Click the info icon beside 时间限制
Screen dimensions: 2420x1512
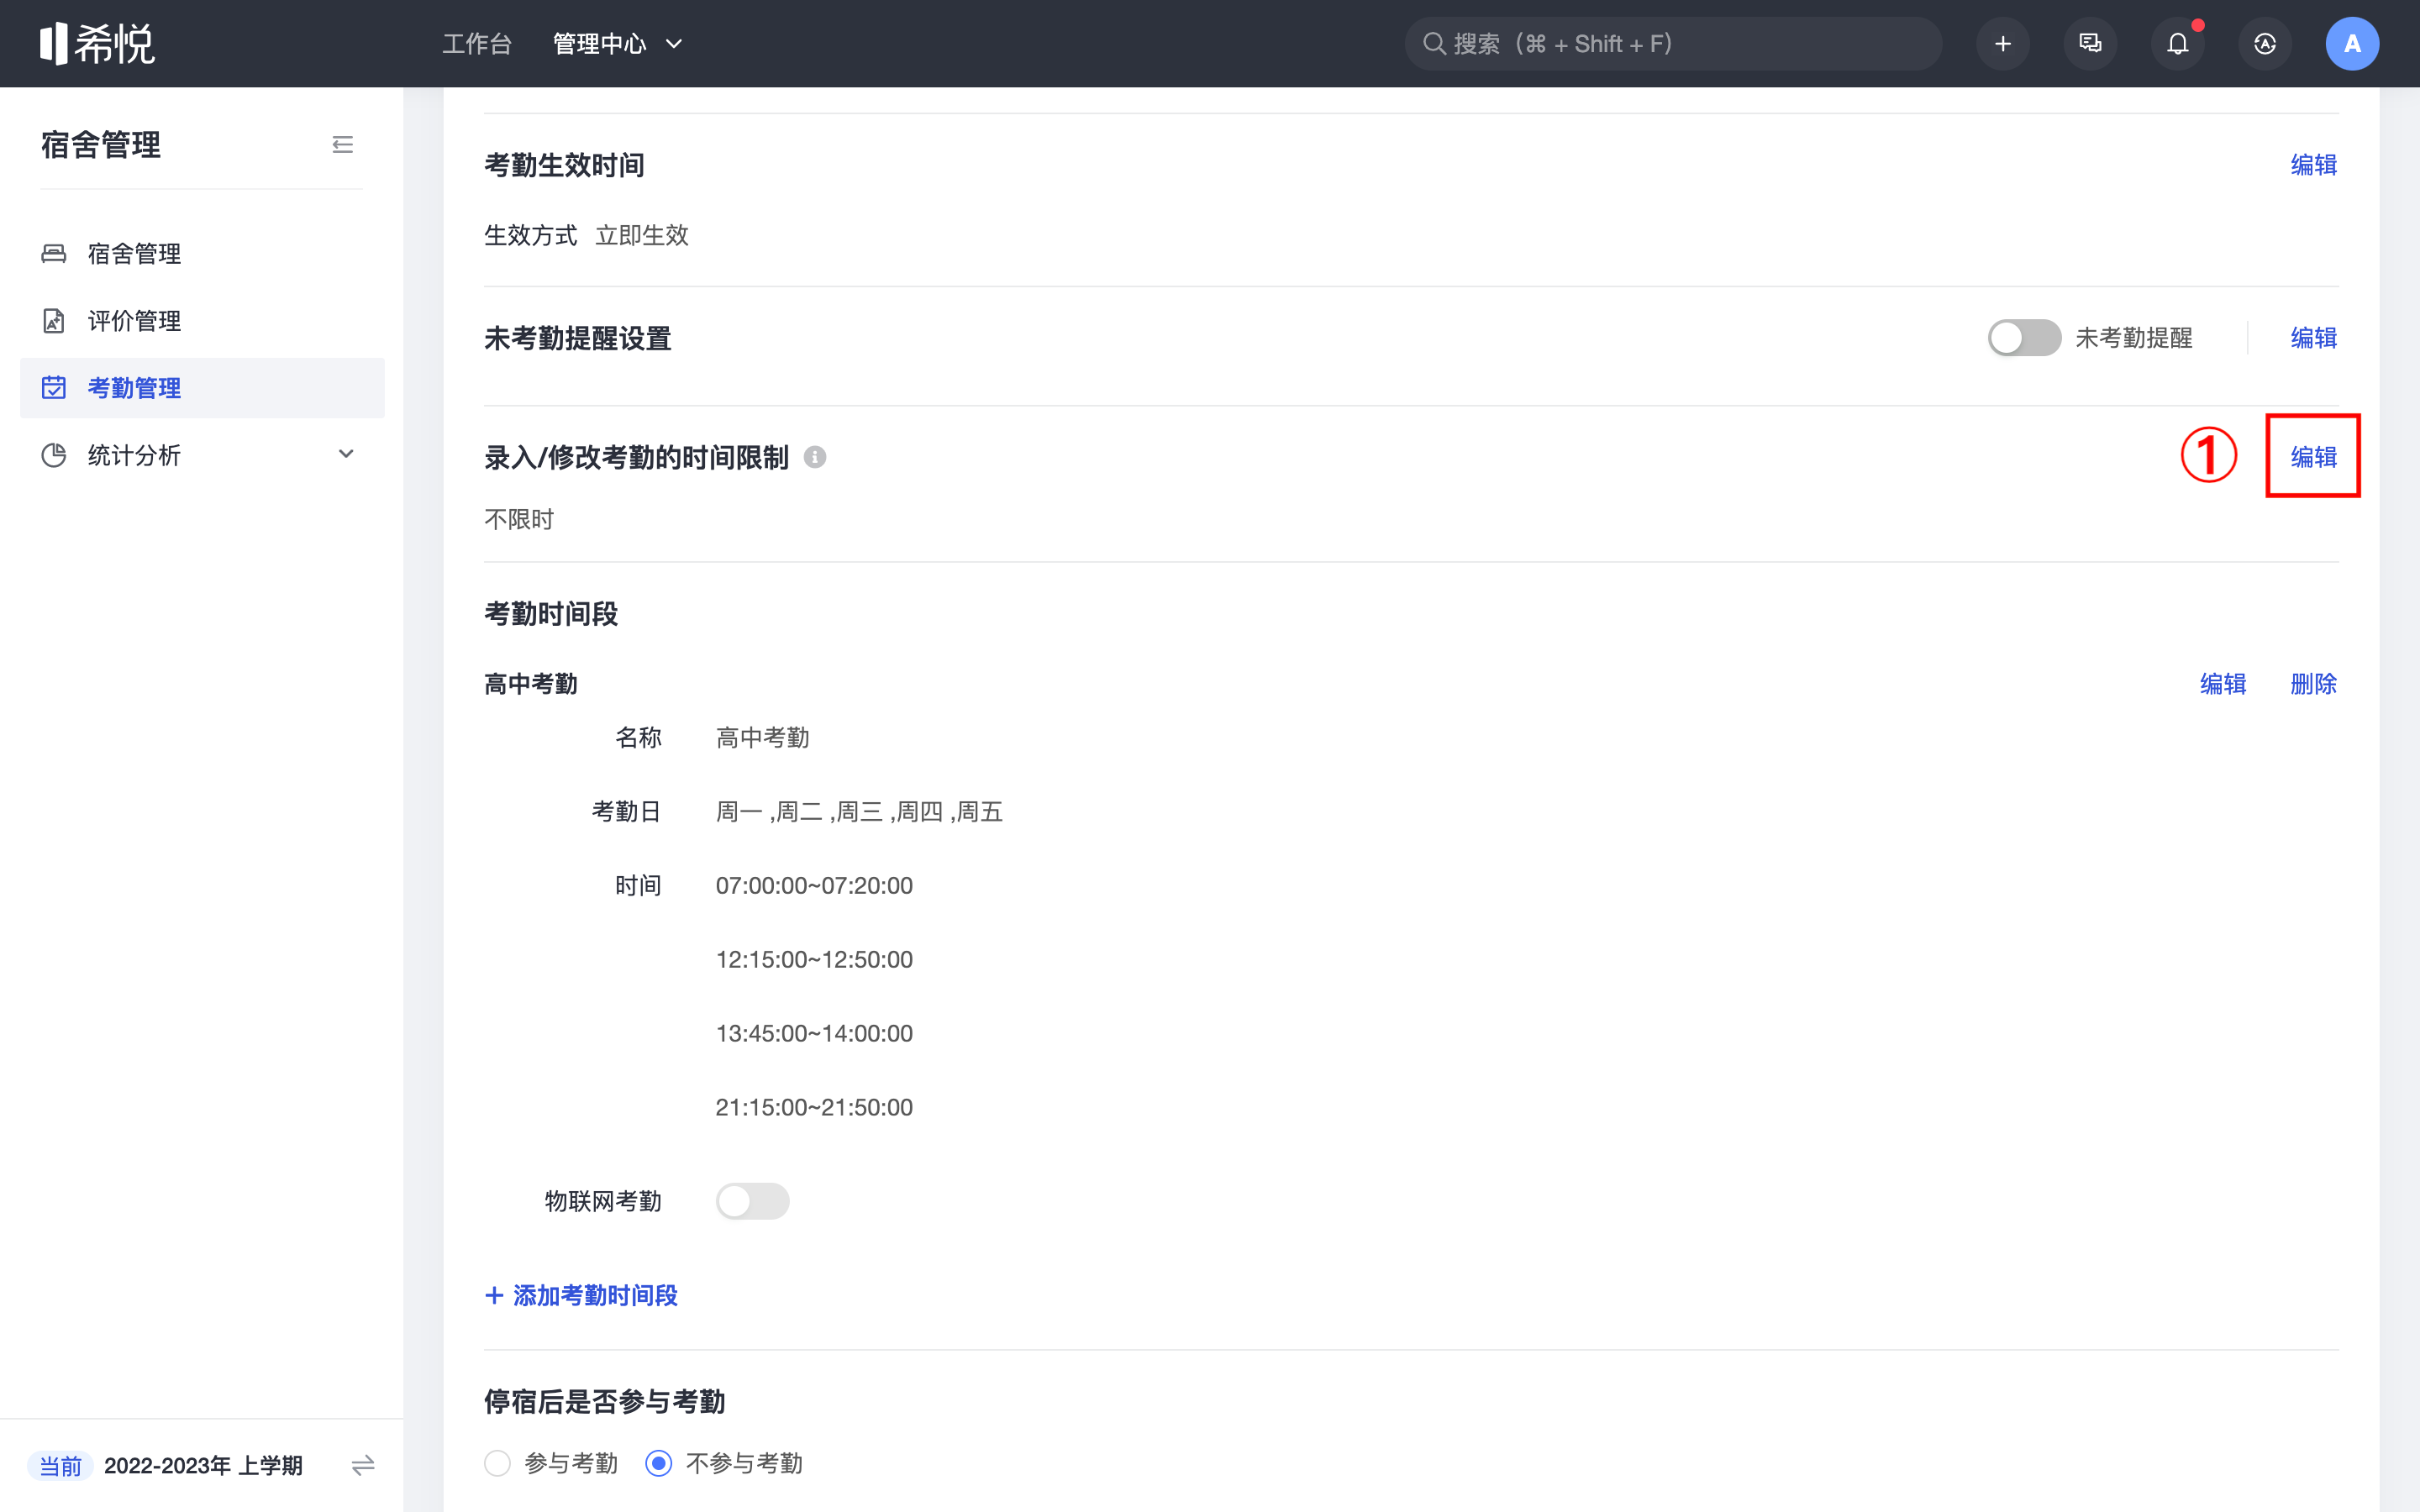pos(815,457)
